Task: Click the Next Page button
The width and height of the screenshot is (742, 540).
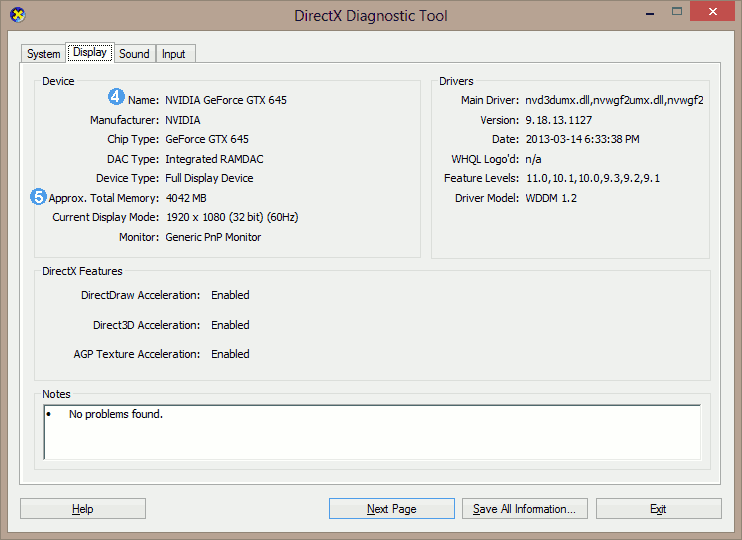Action: (x=391, y=509)
